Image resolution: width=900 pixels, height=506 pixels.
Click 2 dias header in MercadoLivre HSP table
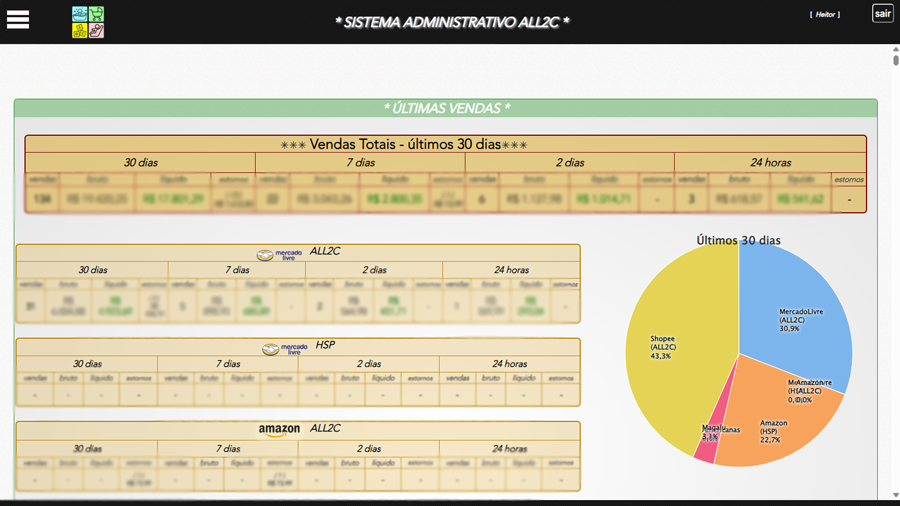point(369,364)
